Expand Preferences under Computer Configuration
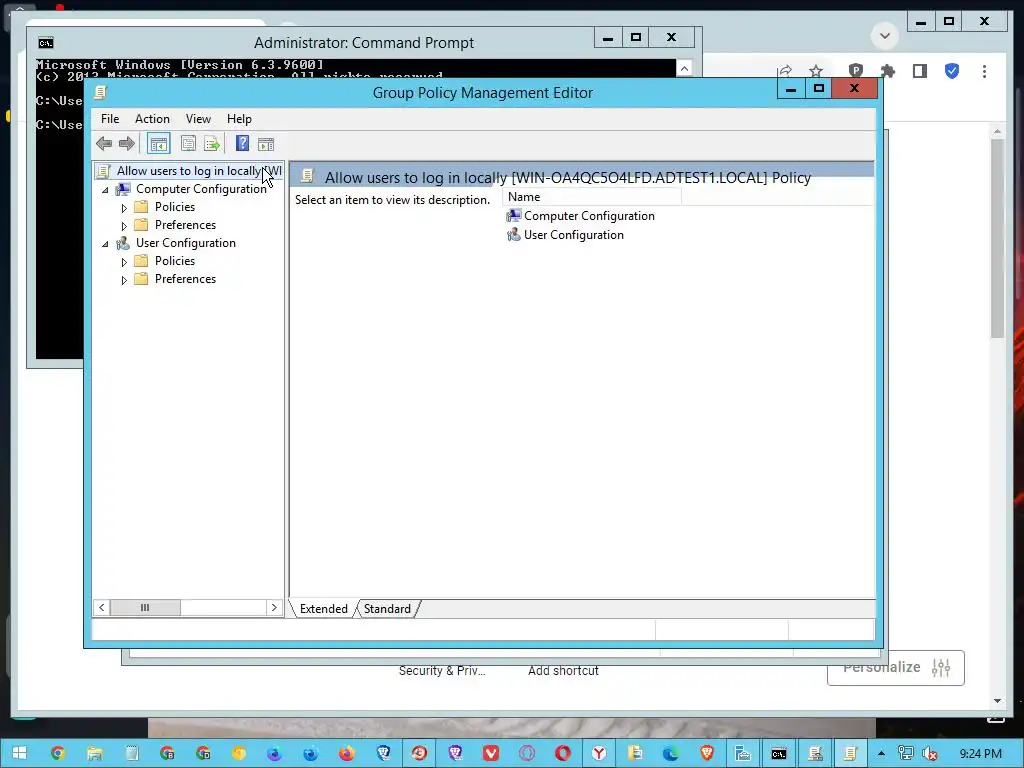1024x768 pixels. tap(124, 226)
